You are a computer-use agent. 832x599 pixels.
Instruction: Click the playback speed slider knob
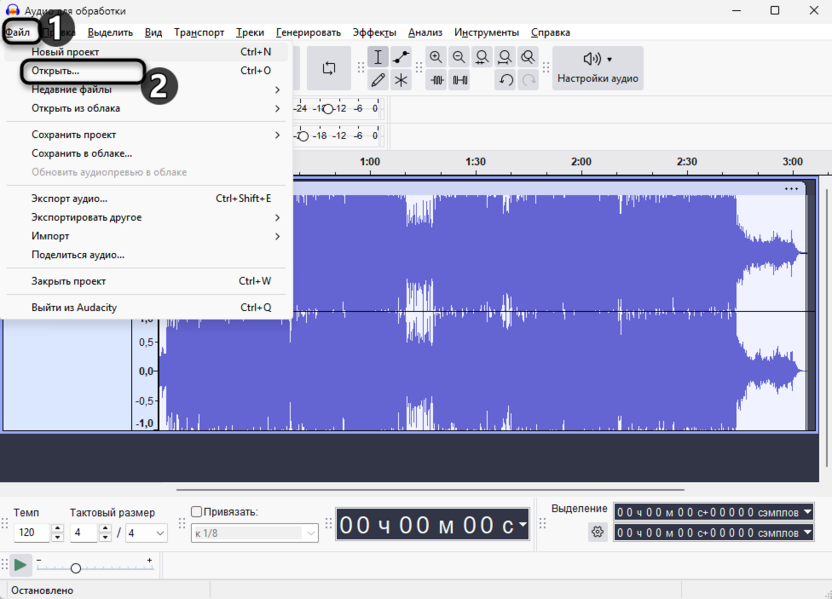(76, 568)
